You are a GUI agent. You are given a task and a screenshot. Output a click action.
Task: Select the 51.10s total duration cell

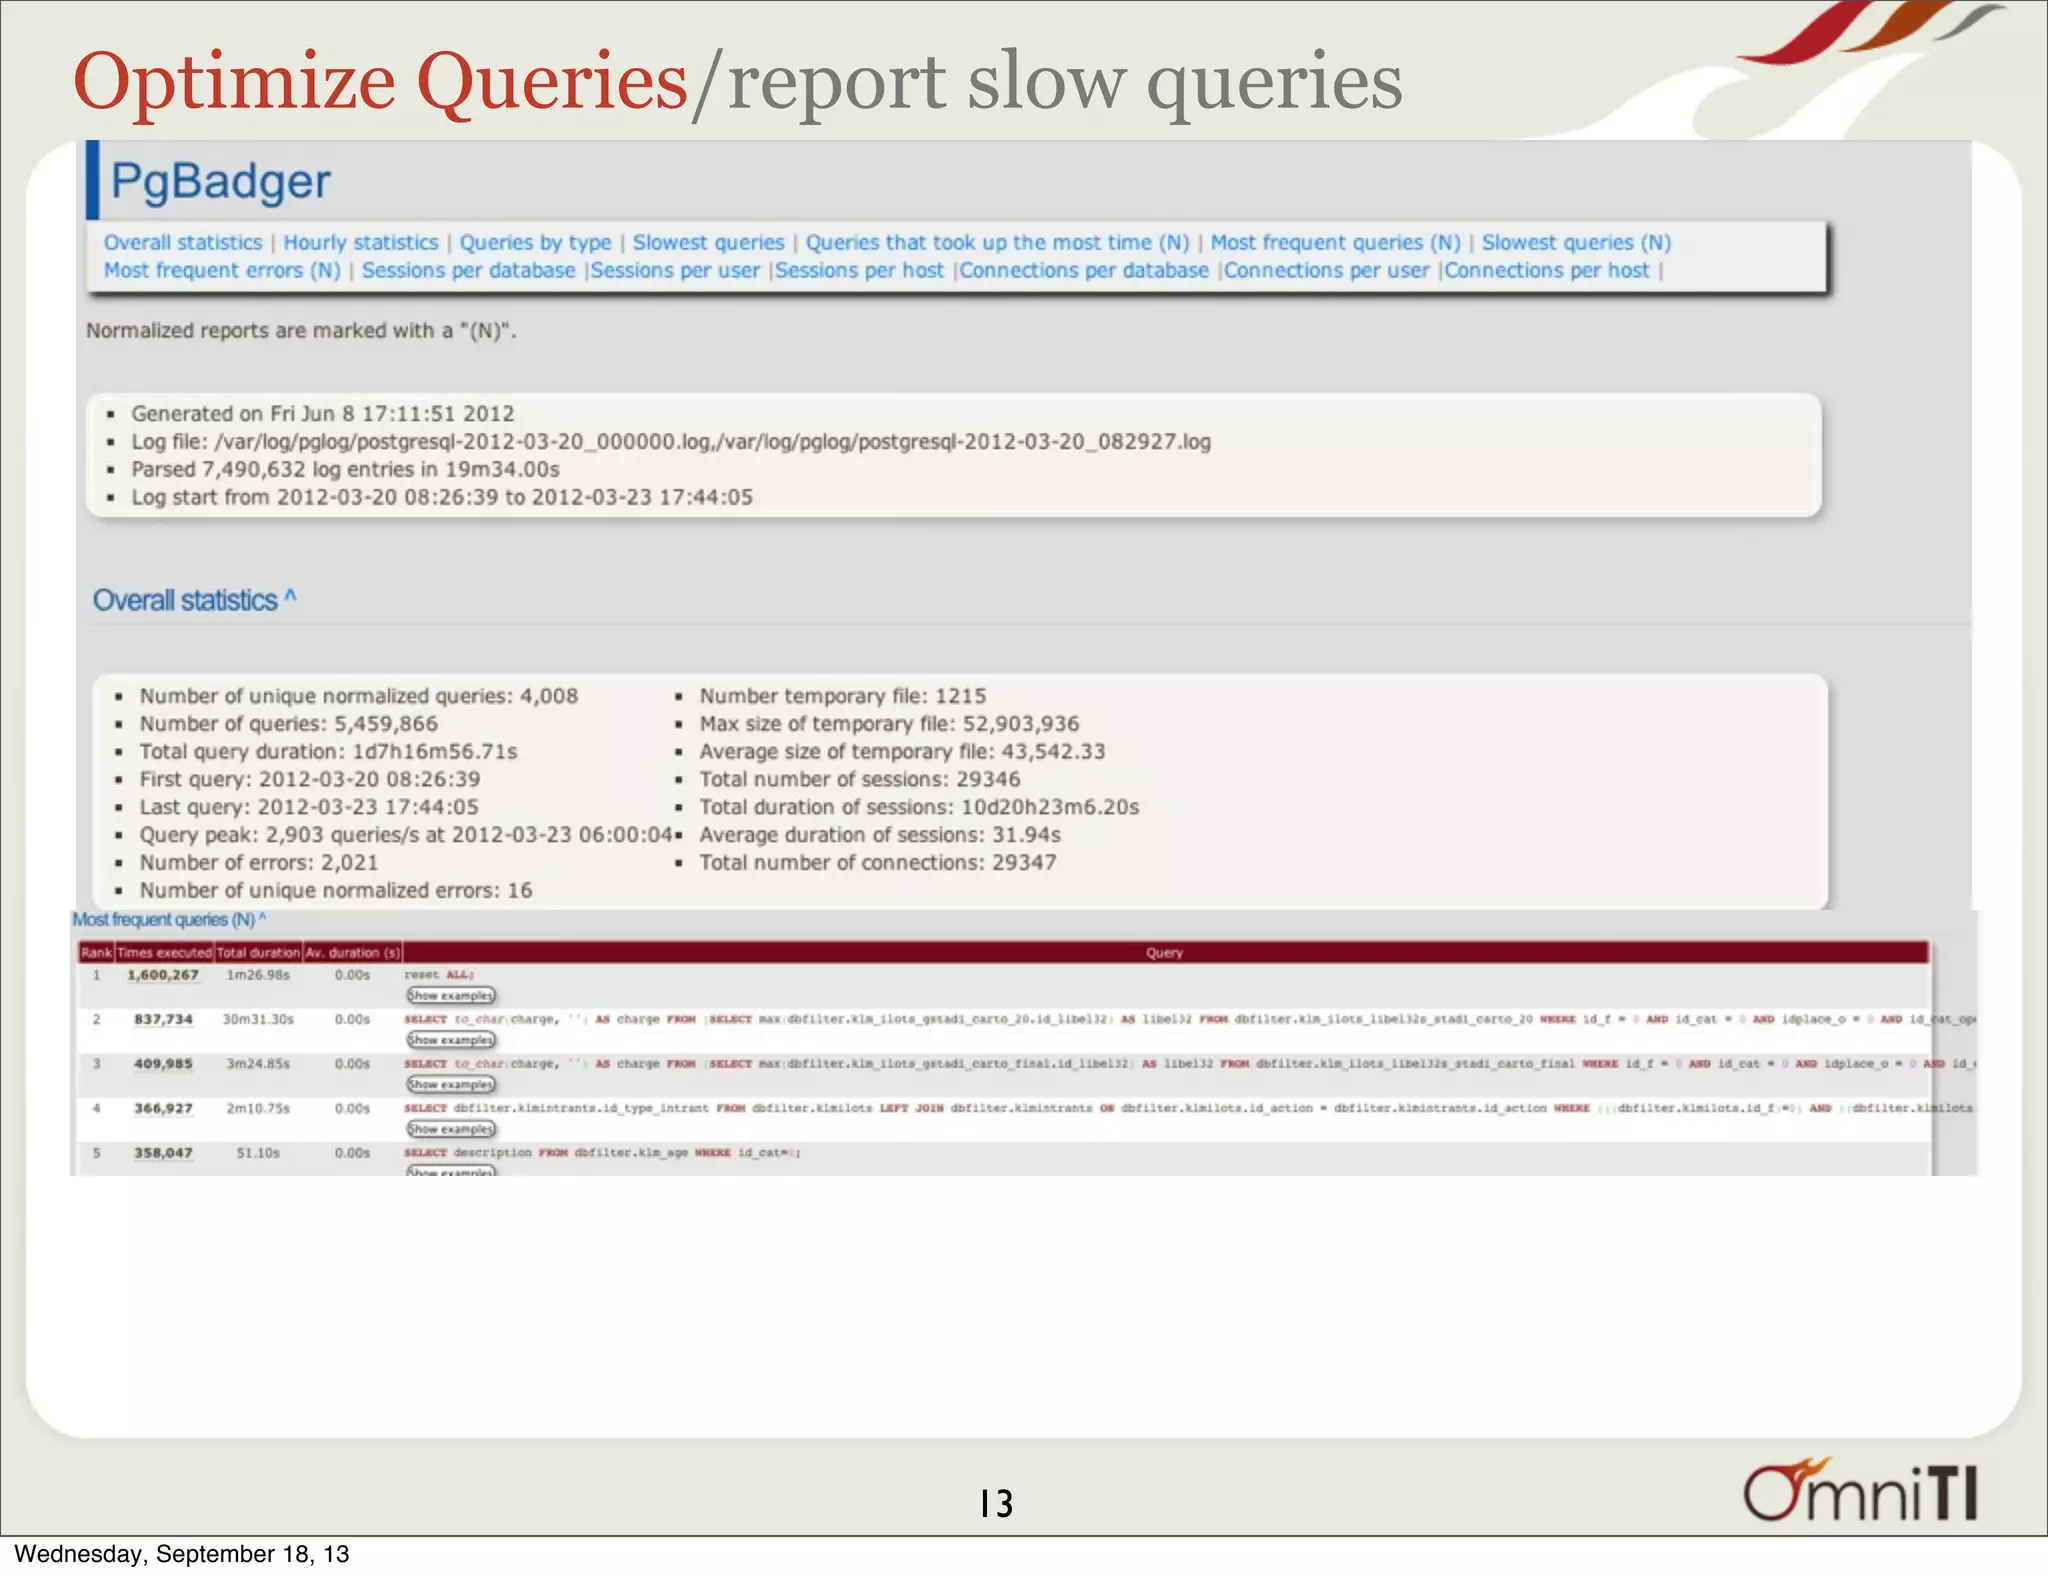point(258,1153)
